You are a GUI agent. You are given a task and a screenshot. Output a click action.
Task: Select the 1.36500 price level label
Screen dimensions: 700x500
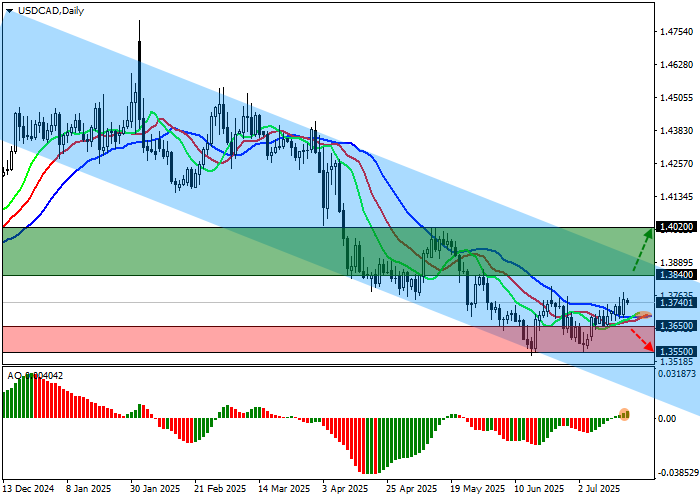point(677,326)
